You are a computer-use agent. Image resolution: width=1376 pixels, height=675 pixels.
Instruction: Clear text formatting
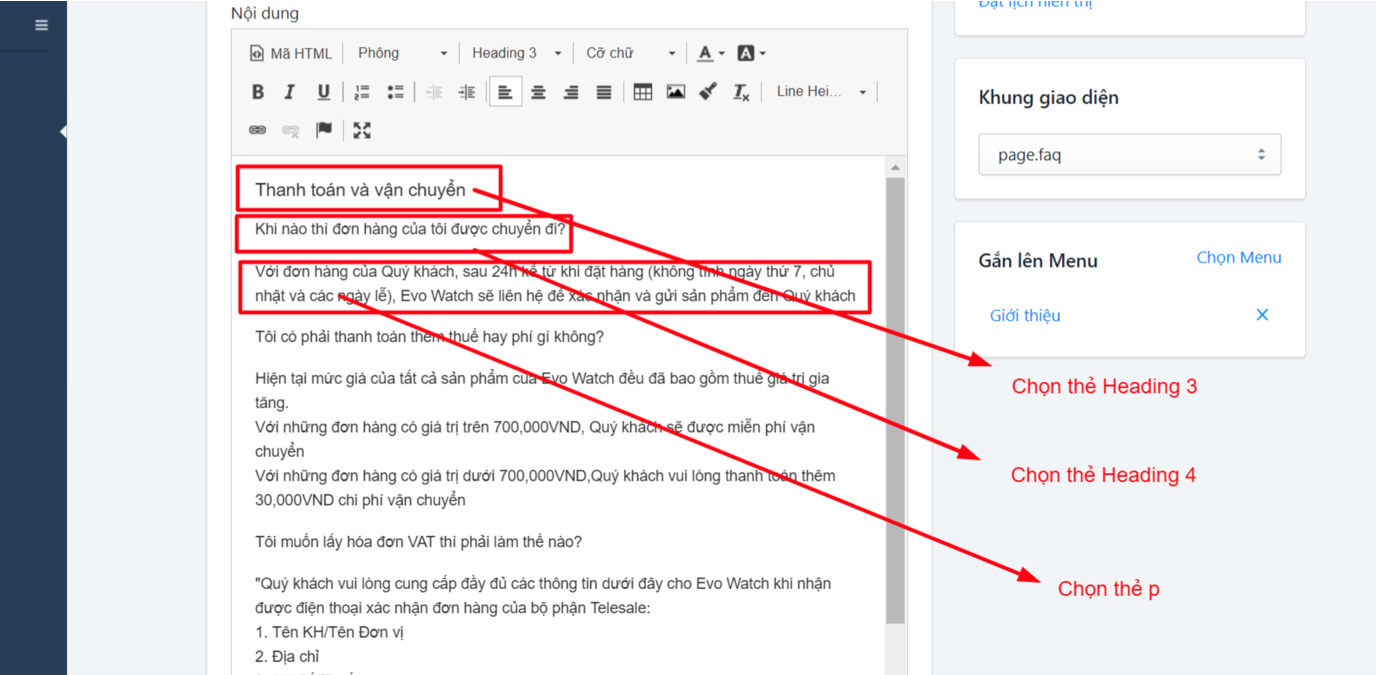pos(741,92)
